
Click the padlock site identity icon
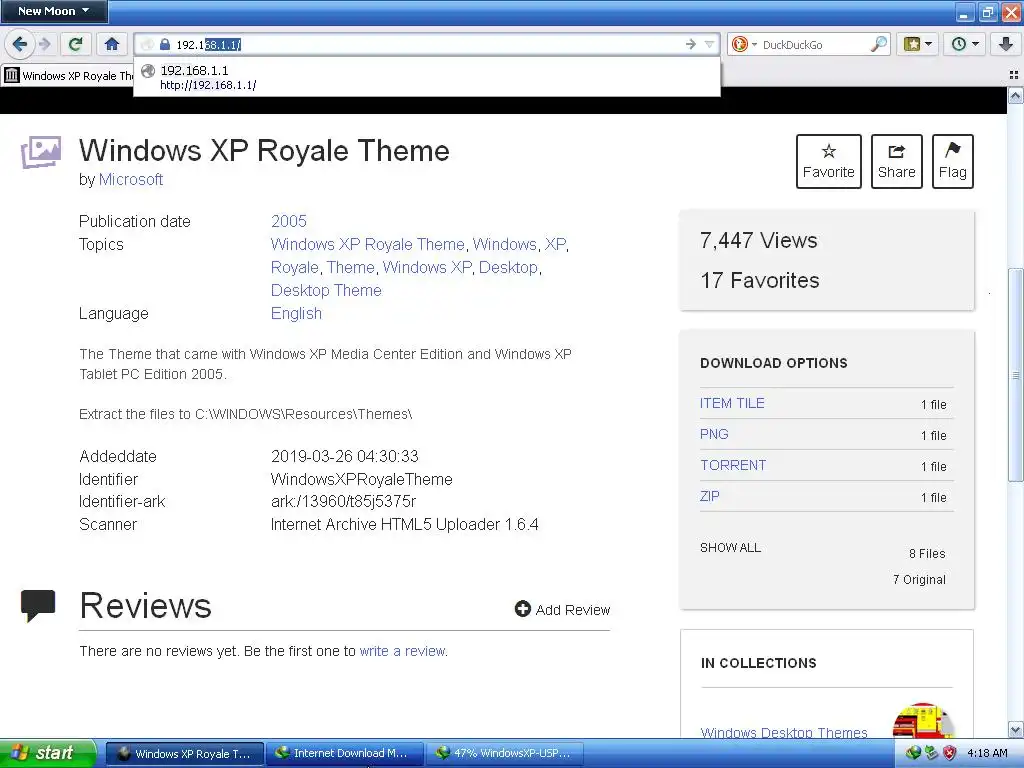coord(165,44)
